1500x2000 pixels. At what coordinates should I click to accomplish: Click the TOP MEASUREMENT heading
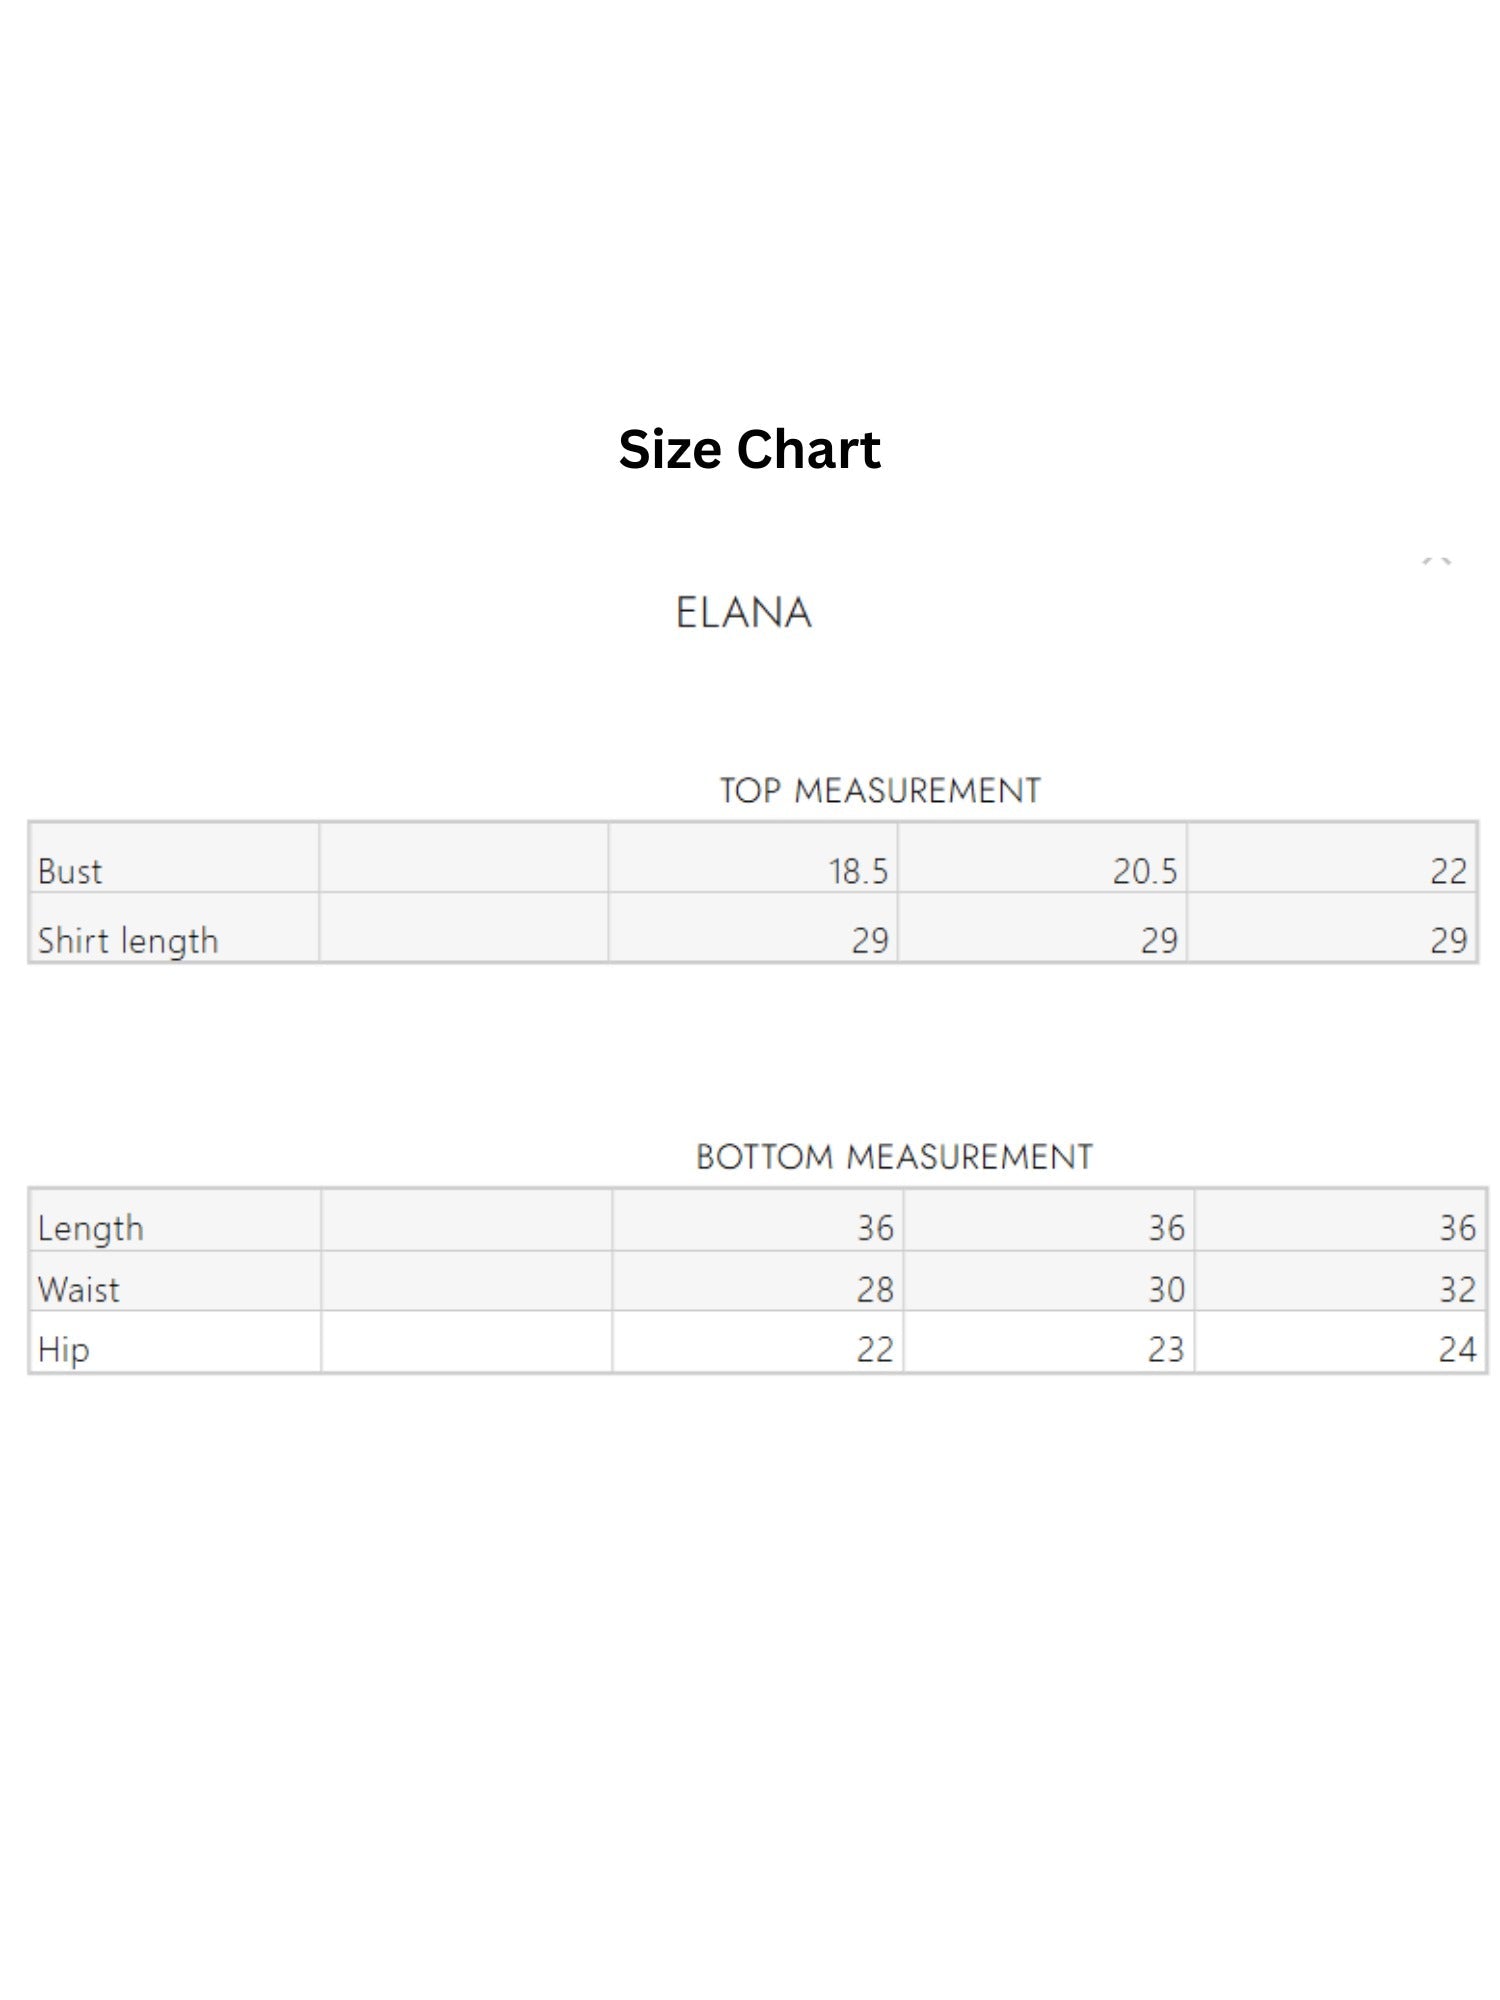(x=880, y=791)
